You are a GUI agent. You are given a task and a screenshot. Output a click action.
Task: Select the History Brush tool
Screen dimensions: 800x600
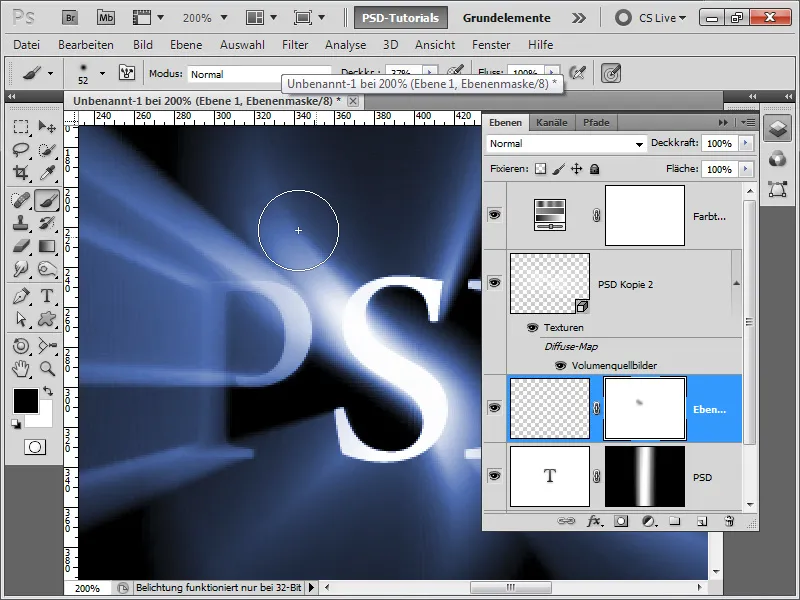(47, 223)
